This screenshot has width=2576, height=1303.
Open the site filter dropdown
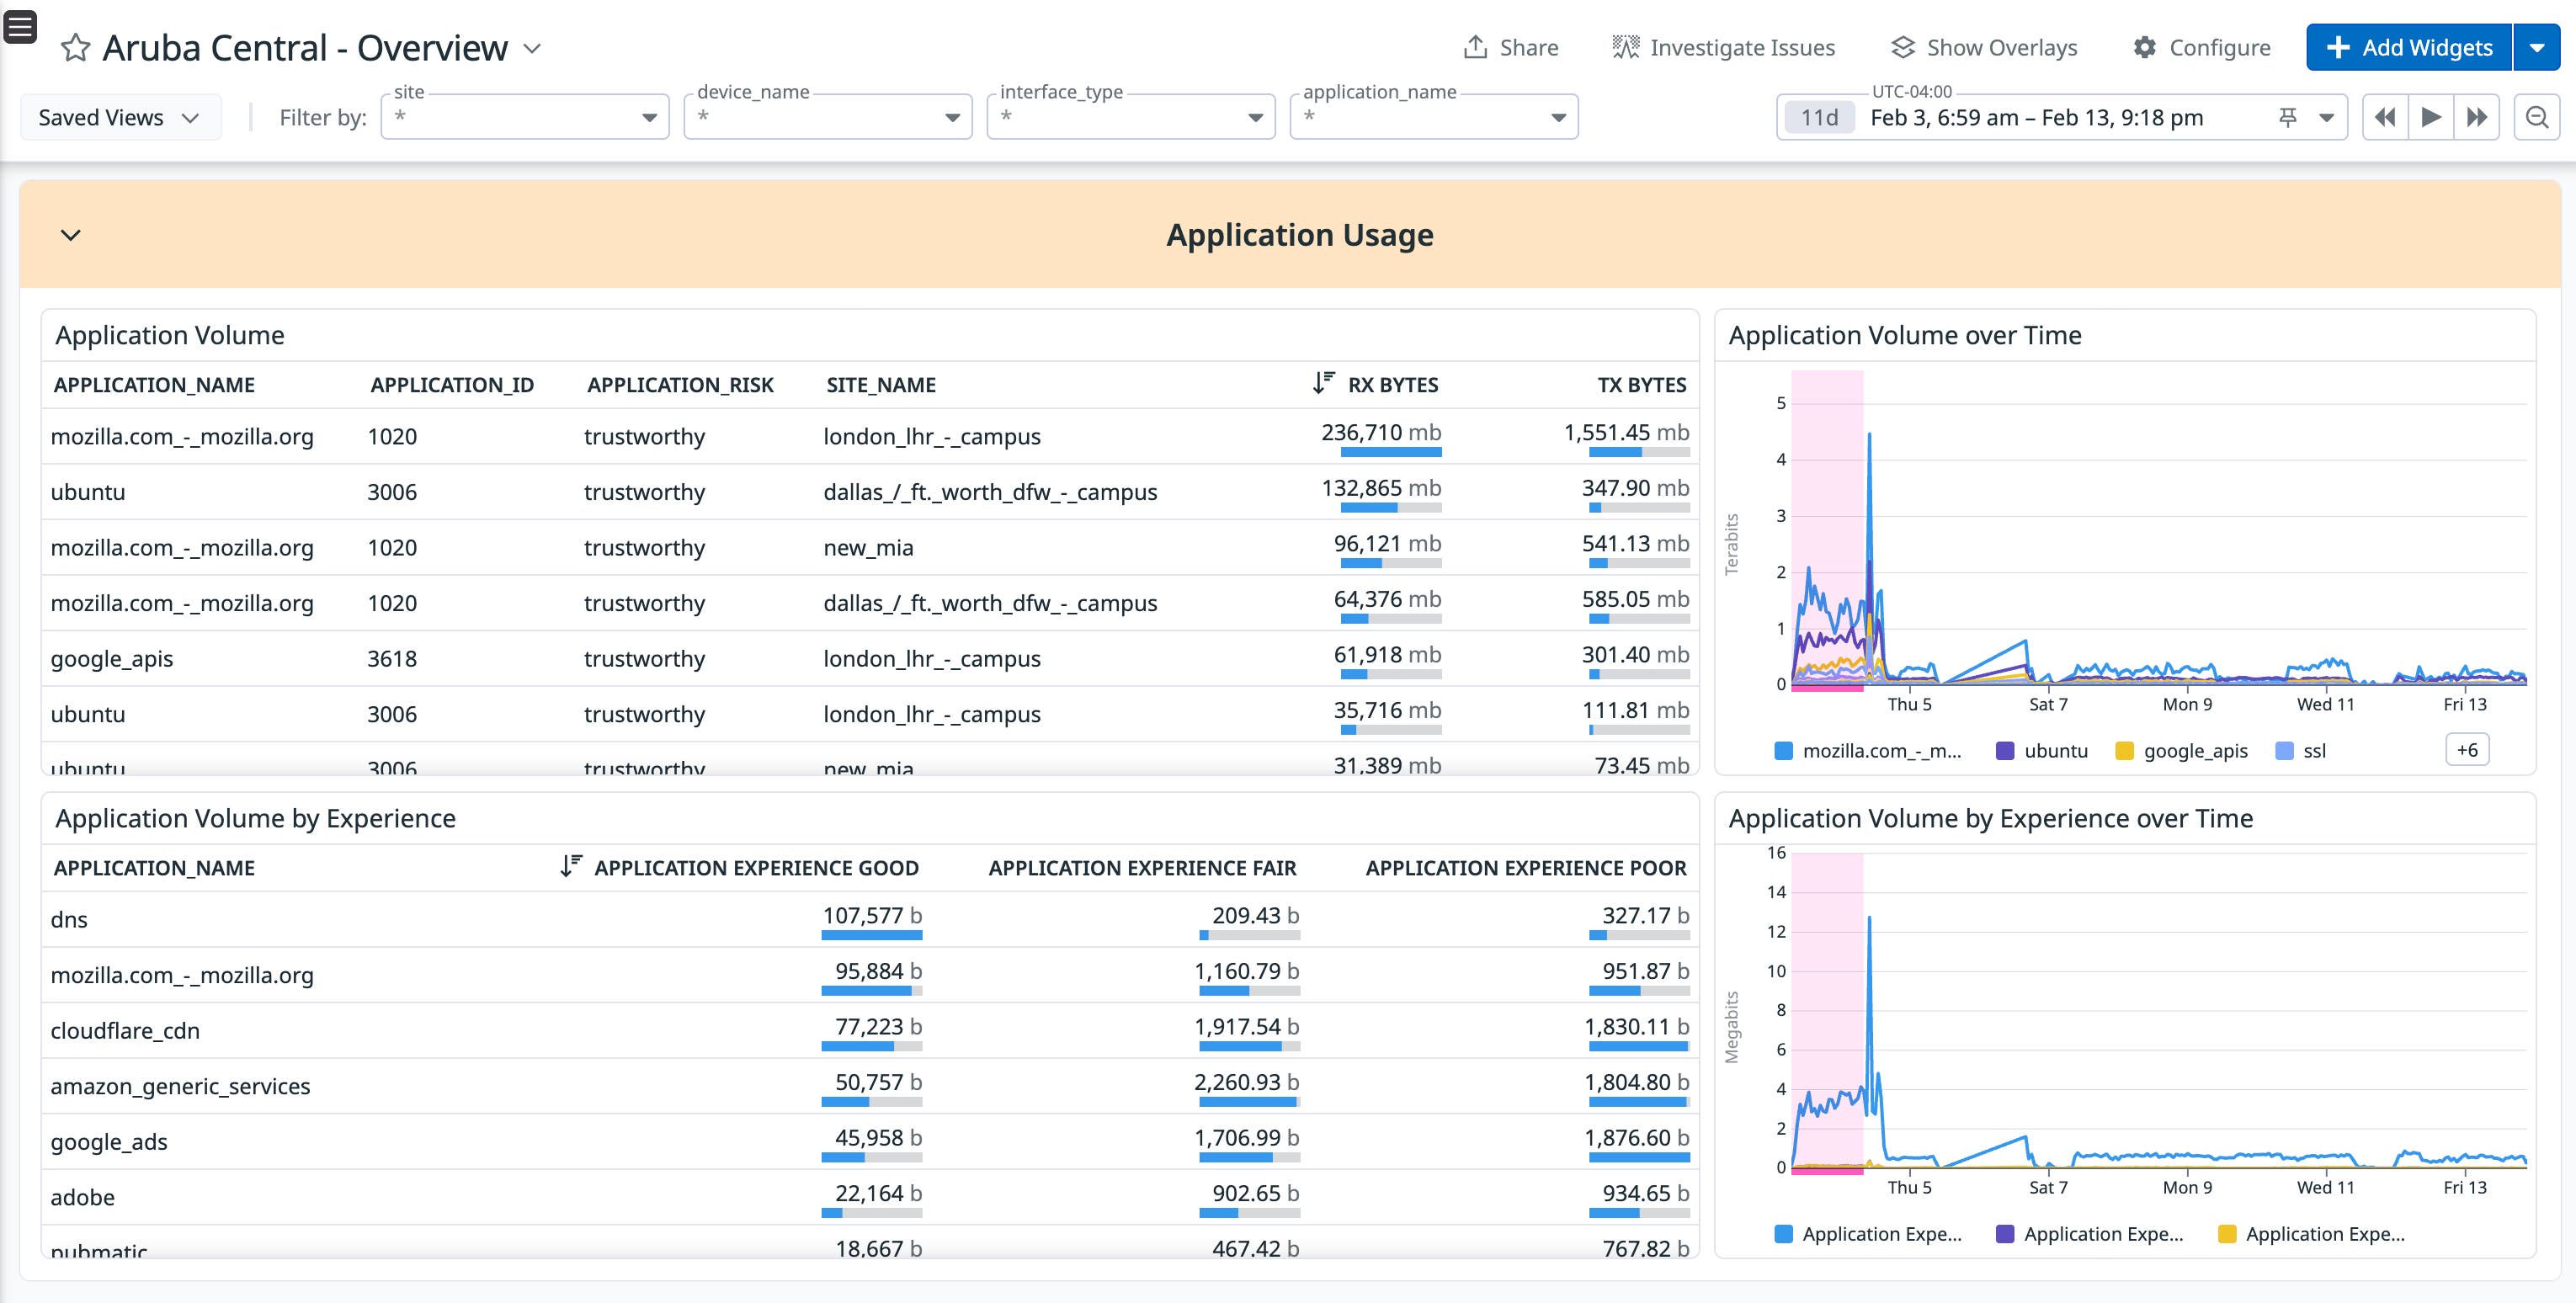648,116
